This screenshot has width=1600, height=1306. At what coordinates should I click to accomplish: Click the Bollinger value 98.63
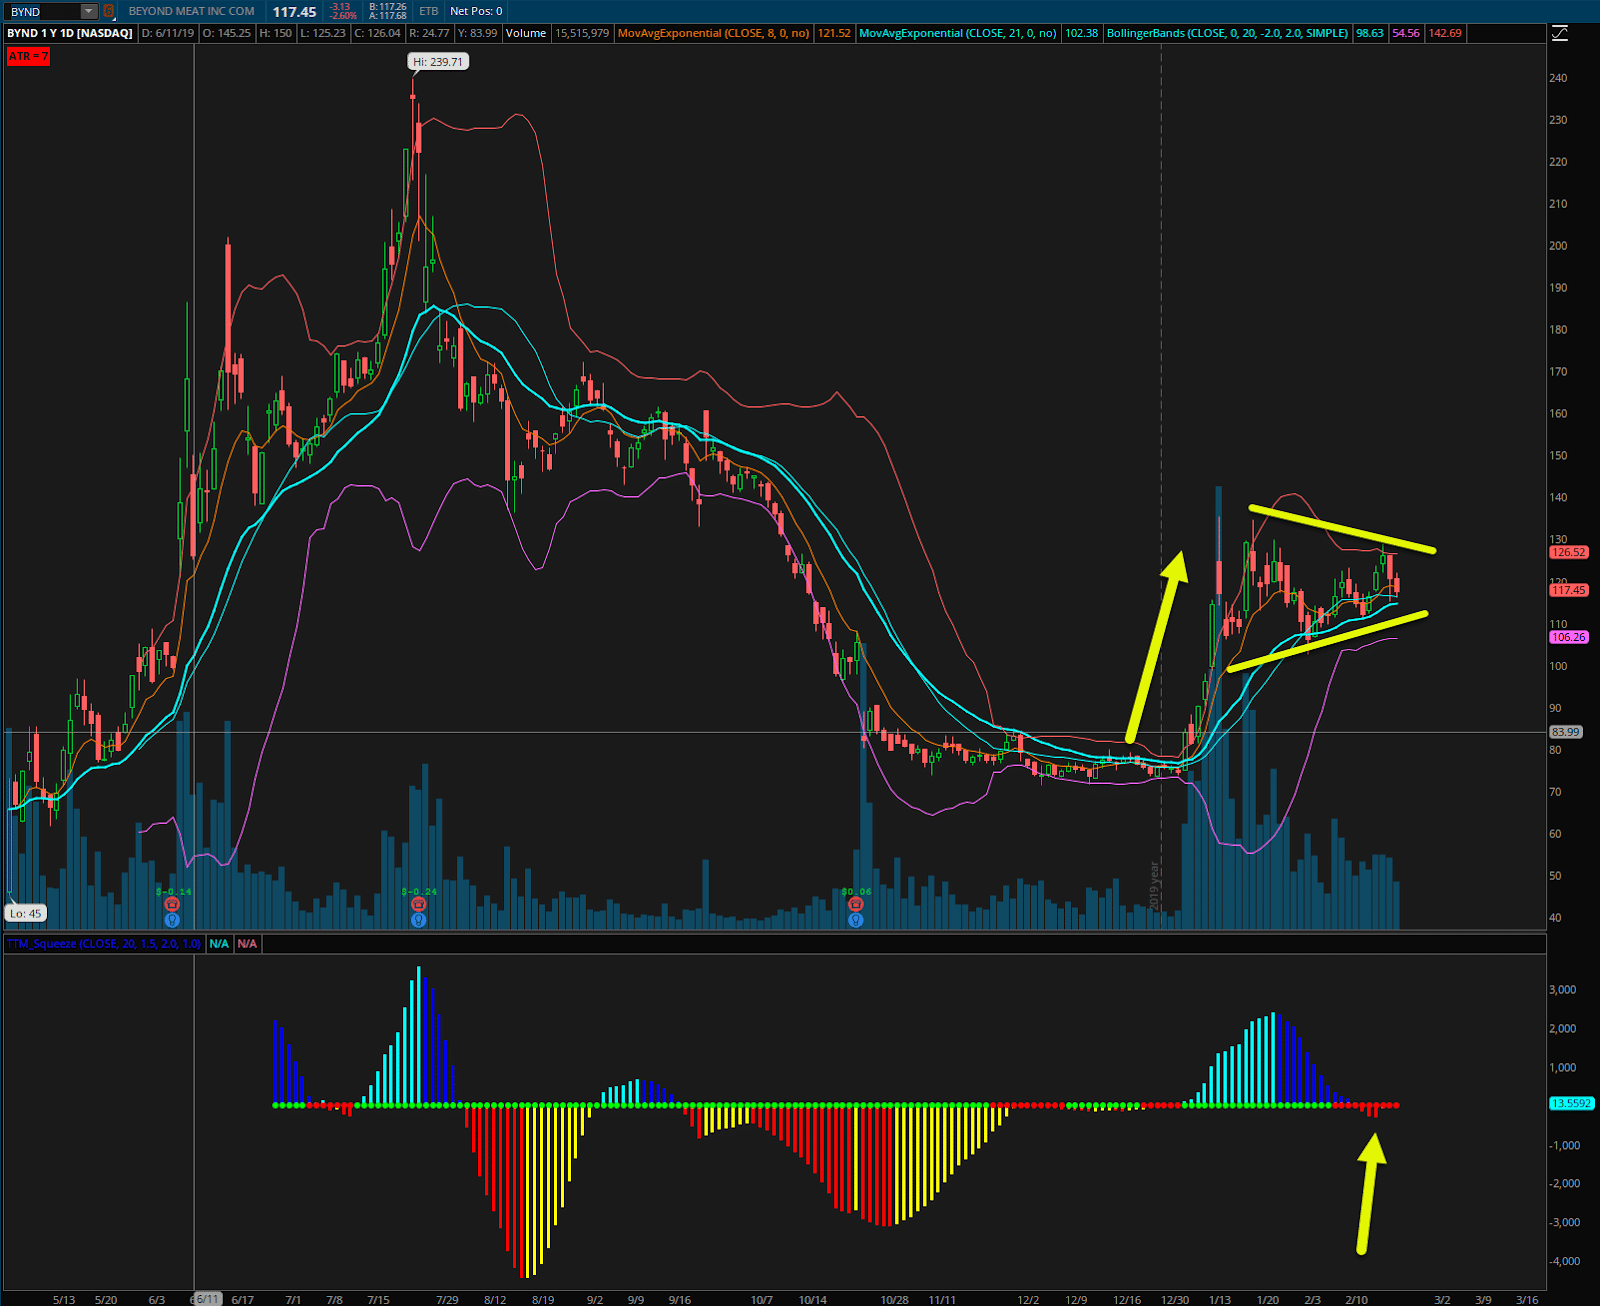pos(1370,33)
